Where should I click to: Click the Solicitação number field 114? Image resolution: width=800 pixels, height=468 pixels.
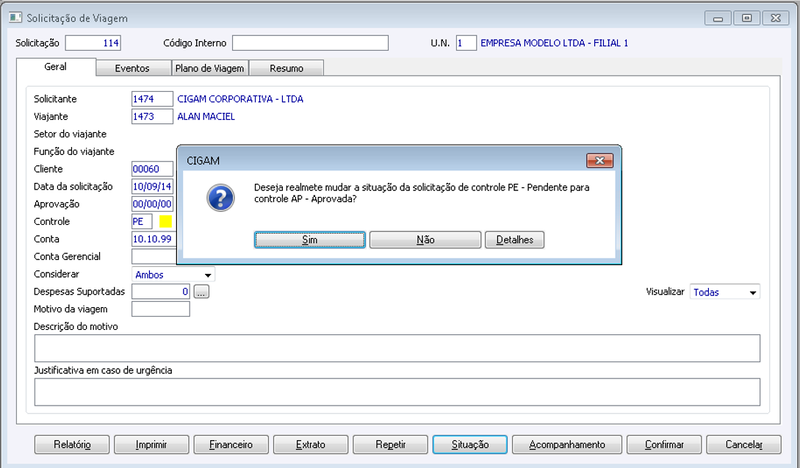click(93, 43)
